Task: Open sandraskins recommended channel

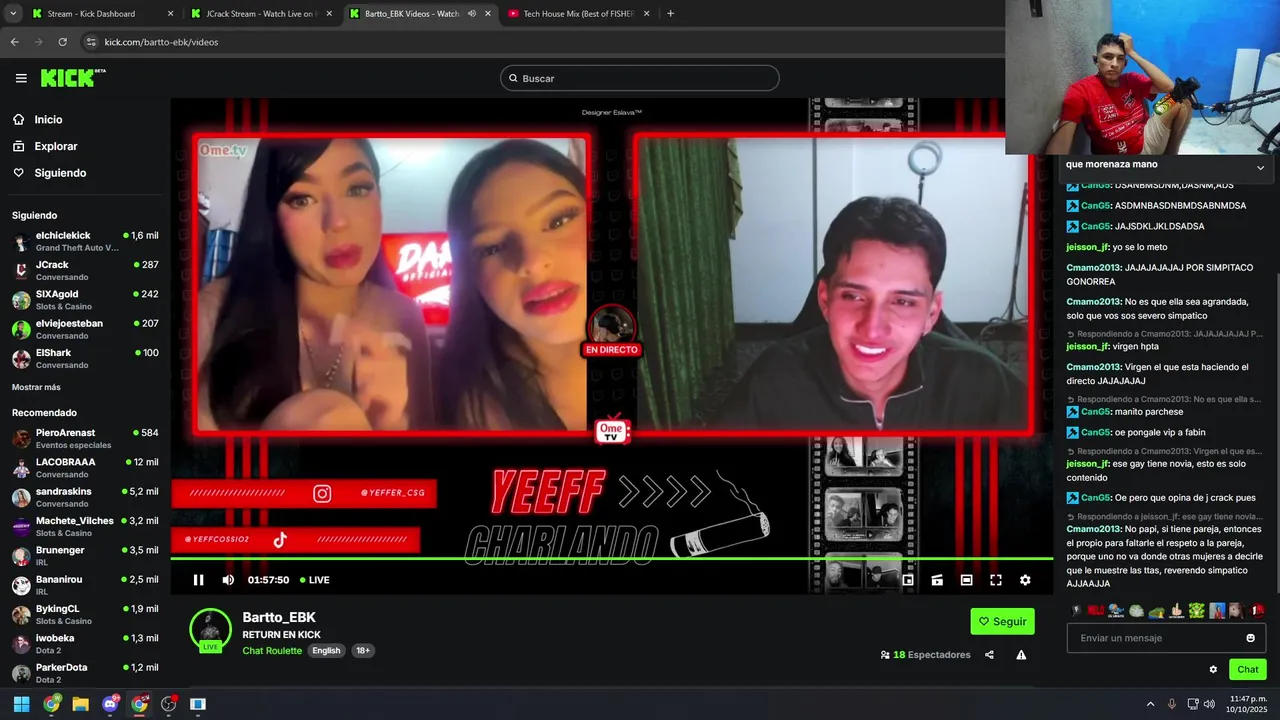Action: [x=85, y=497]
